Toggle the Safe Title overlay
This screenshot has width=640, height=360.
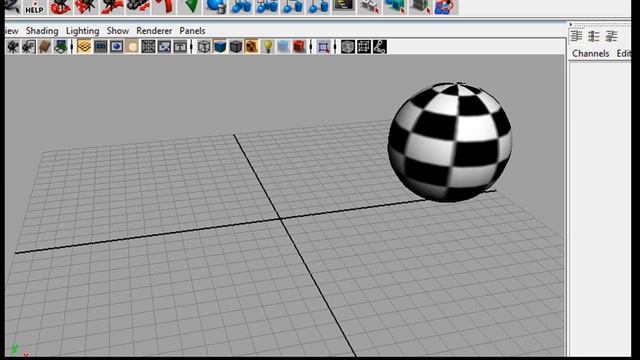[180, 47]
